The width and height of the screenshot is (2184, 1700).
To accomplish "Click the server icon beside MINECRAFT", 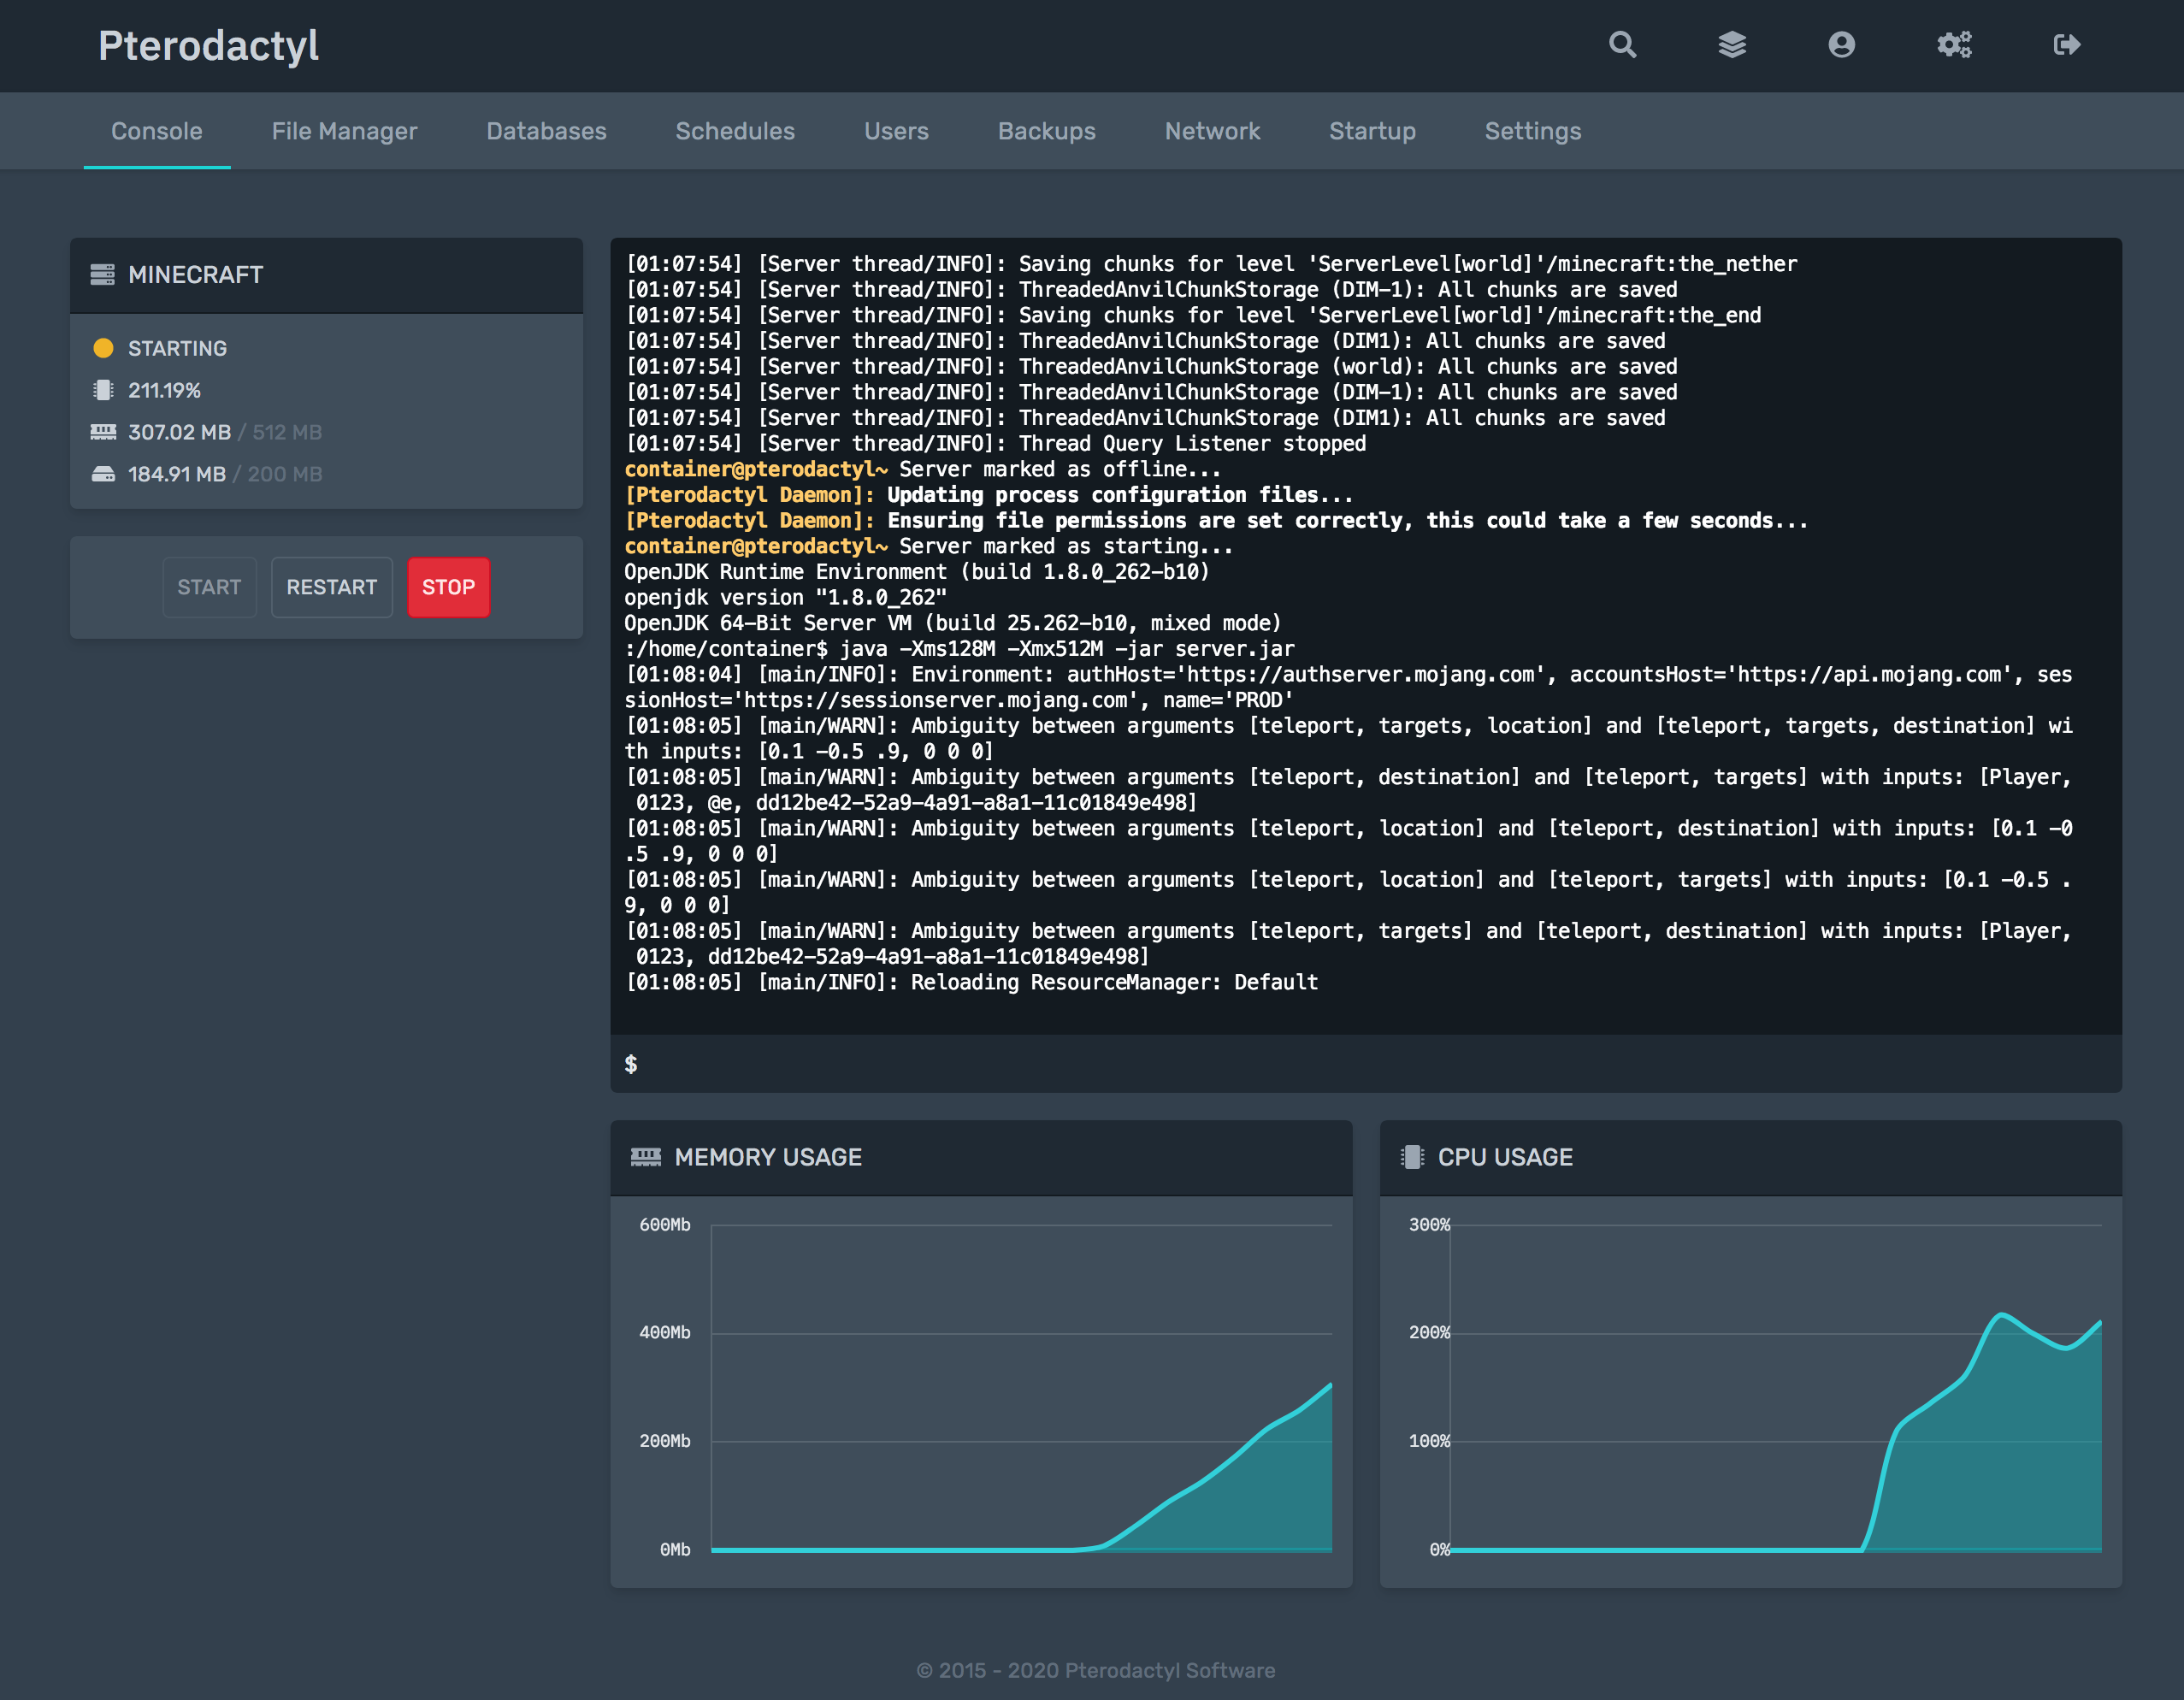I will coord(102,274).
